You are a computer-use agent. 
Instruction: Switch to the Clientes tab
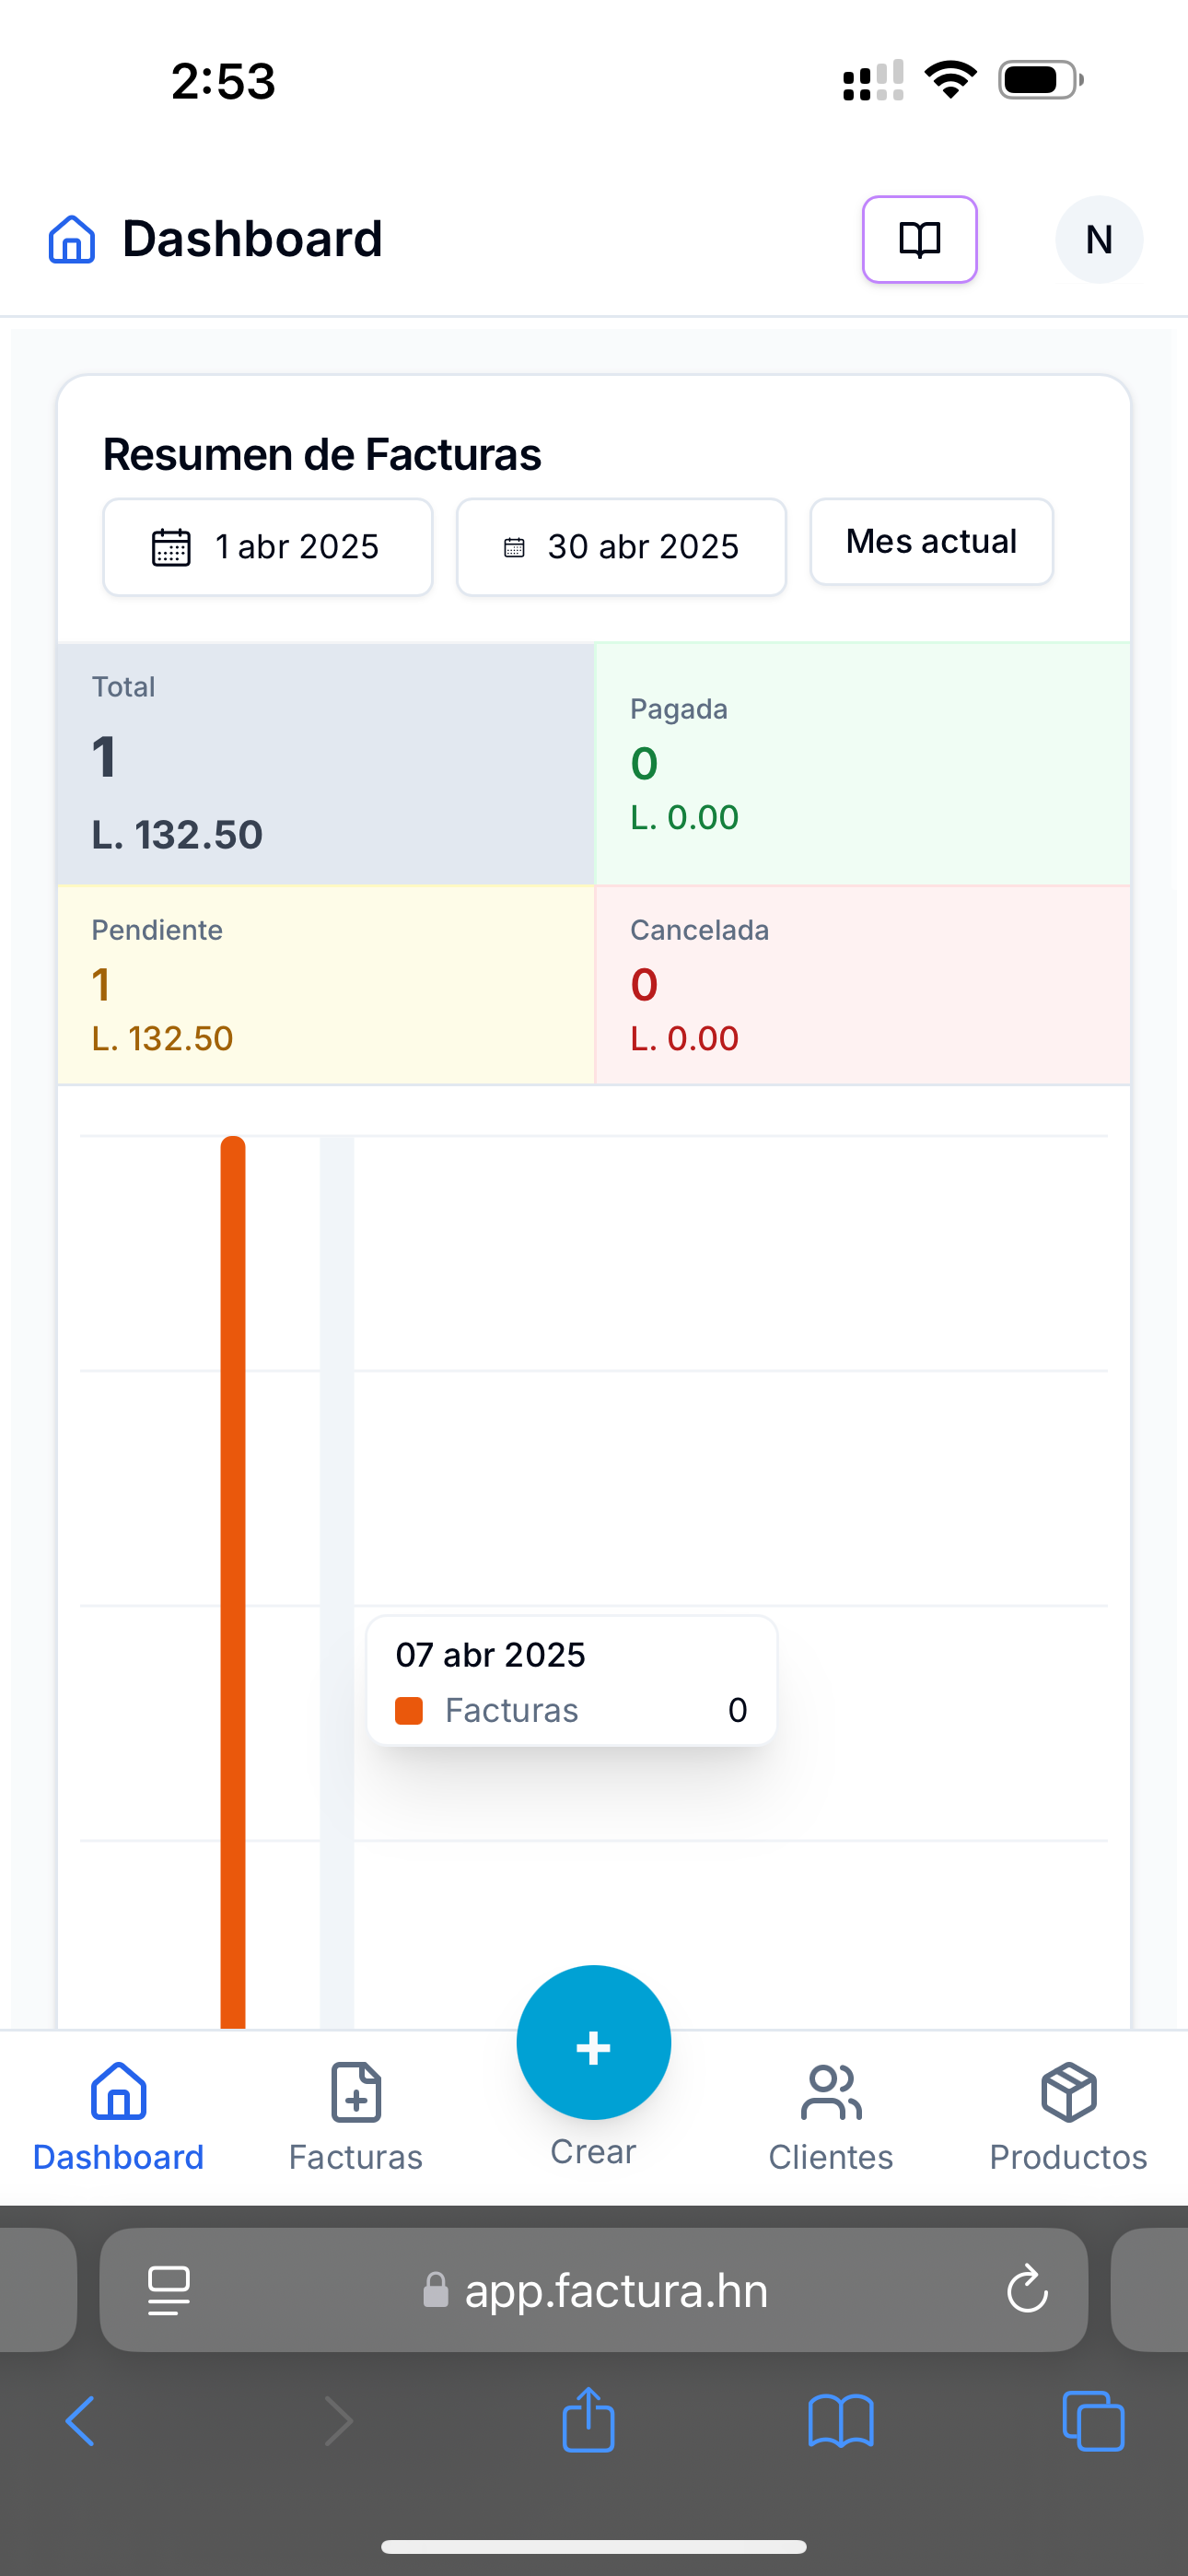click(830, 2116)
